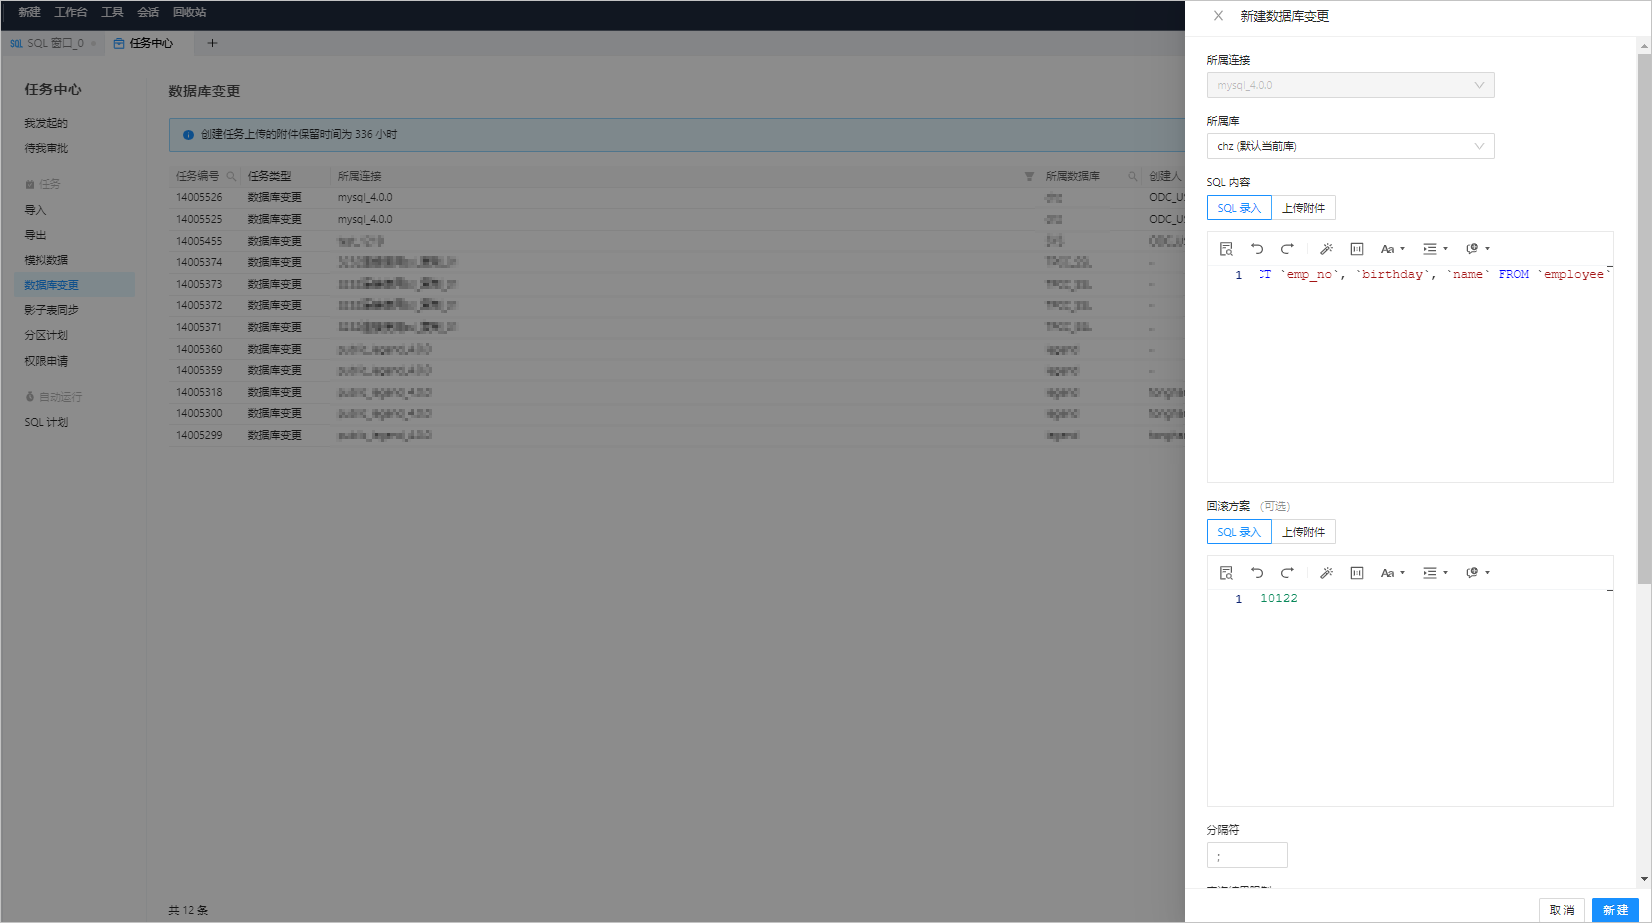Open 新建 menu in top bar
This screenshot has height=923, width=1652.
tap(29, 12)
